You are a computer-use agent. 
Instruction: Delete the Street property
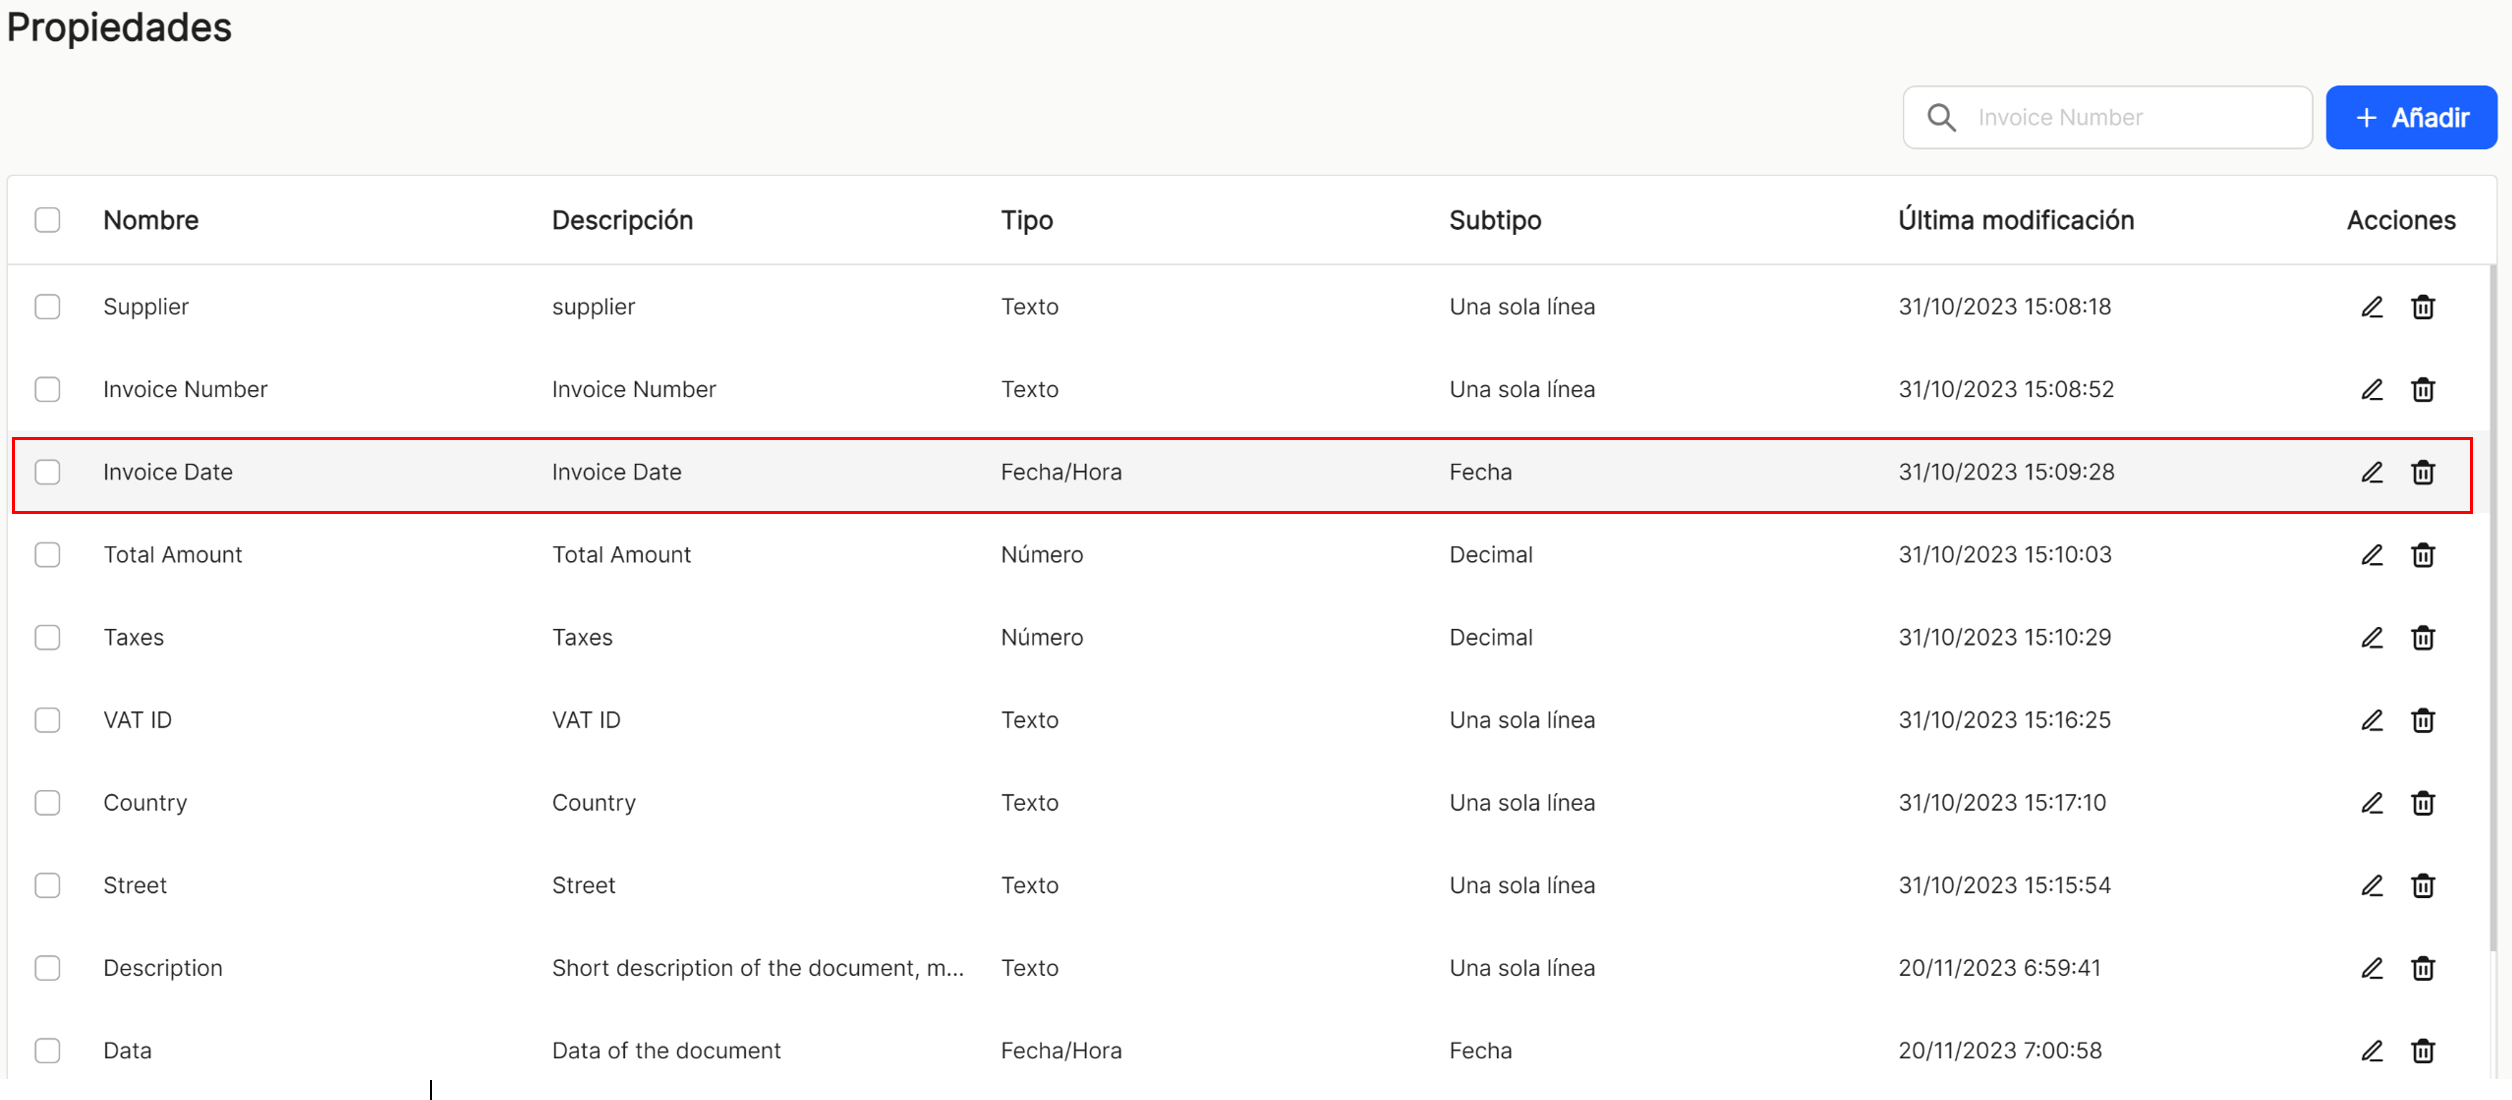coord(2423,886)
